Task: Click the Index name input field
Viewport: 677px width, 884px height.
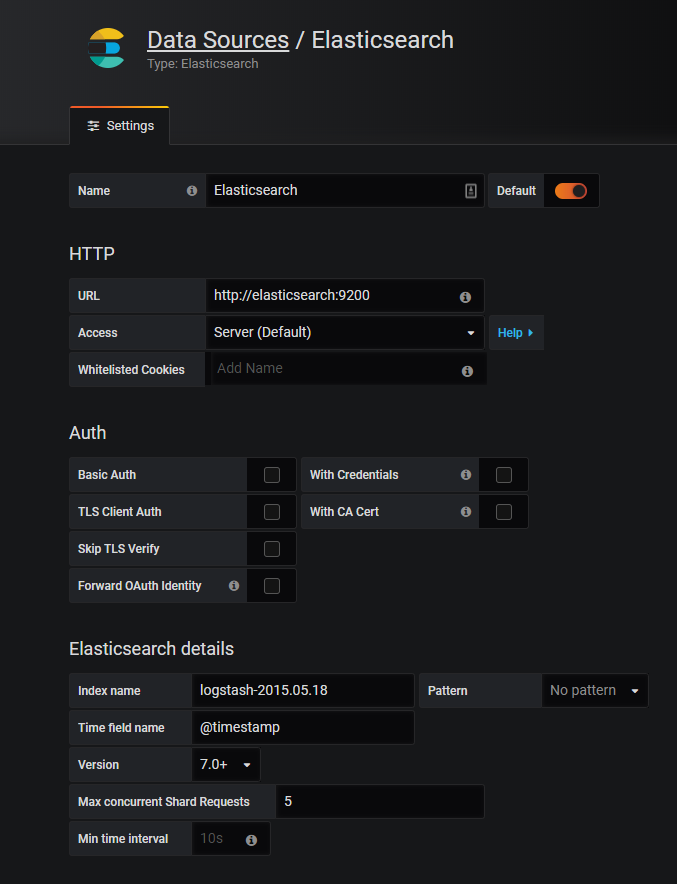Action: coord(302,691)
